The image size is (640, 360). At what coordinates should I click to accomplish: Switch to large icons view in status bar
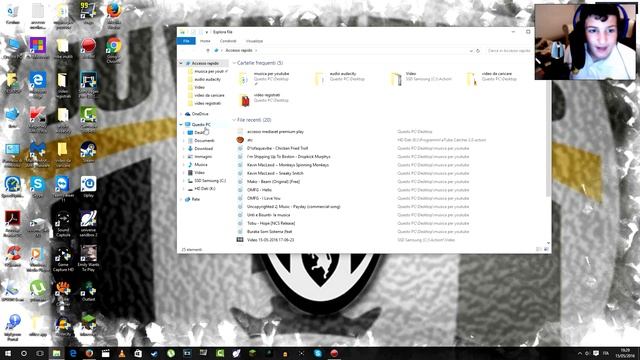546,249
